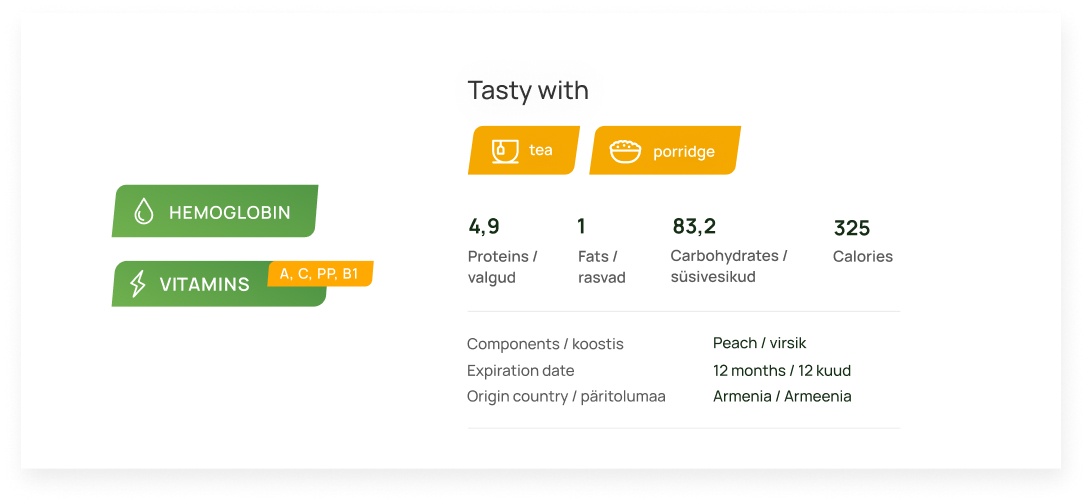Select the orange porridge tag
1088x504 pixels.
click(665, 150)
